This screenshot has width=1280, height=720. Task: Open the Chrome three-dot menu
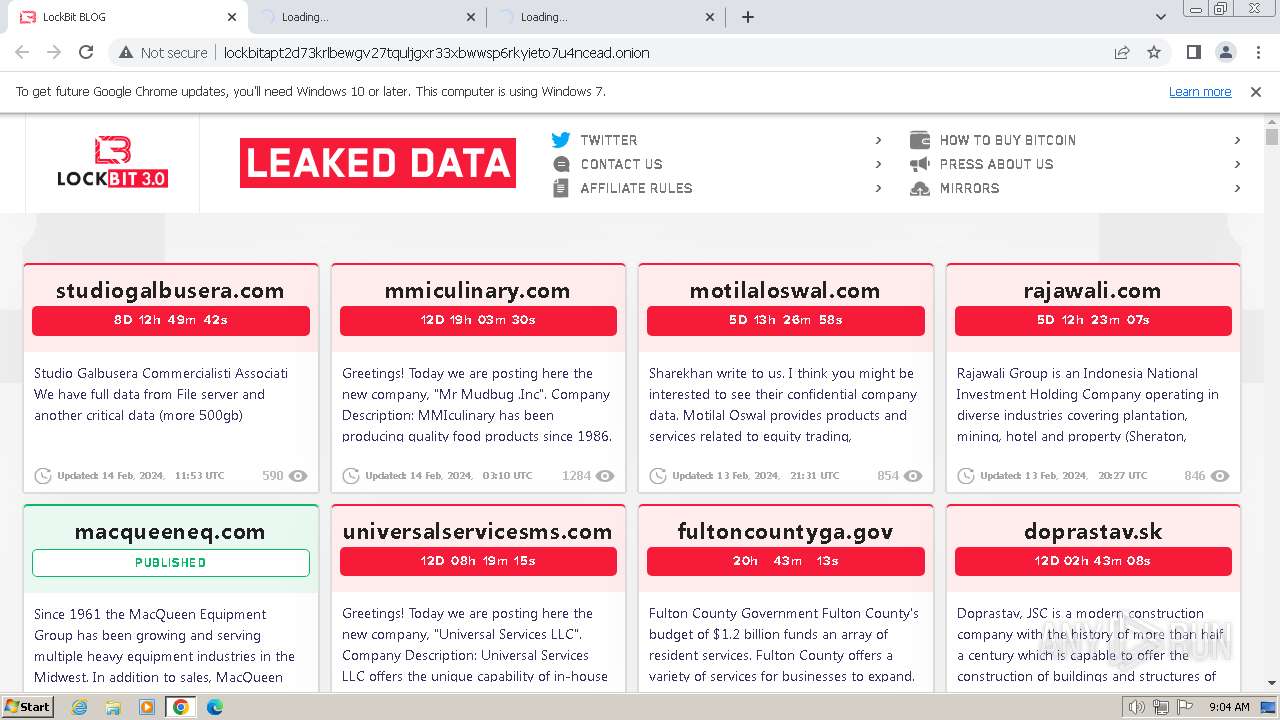[1258, 52]
